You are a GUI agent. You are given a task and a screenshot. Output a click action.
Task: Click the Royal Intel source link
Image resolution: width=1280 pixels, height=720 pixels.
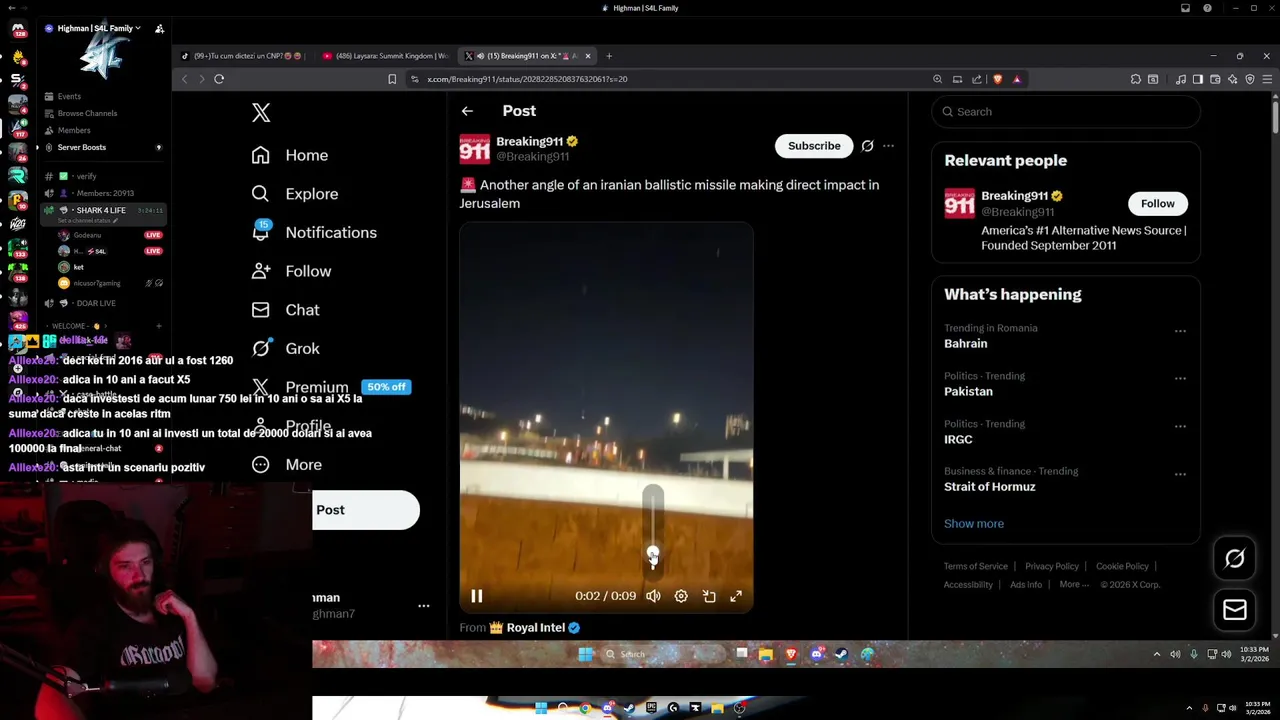point(535,628)
